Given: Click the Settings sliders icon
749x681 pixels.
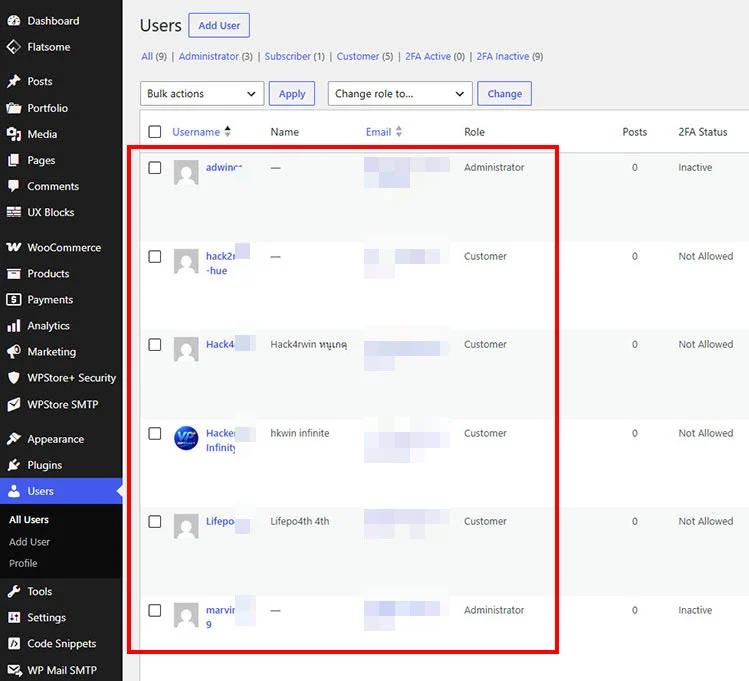Looking at the screenshot, I should pyautogui.click(x=14, y=617).
